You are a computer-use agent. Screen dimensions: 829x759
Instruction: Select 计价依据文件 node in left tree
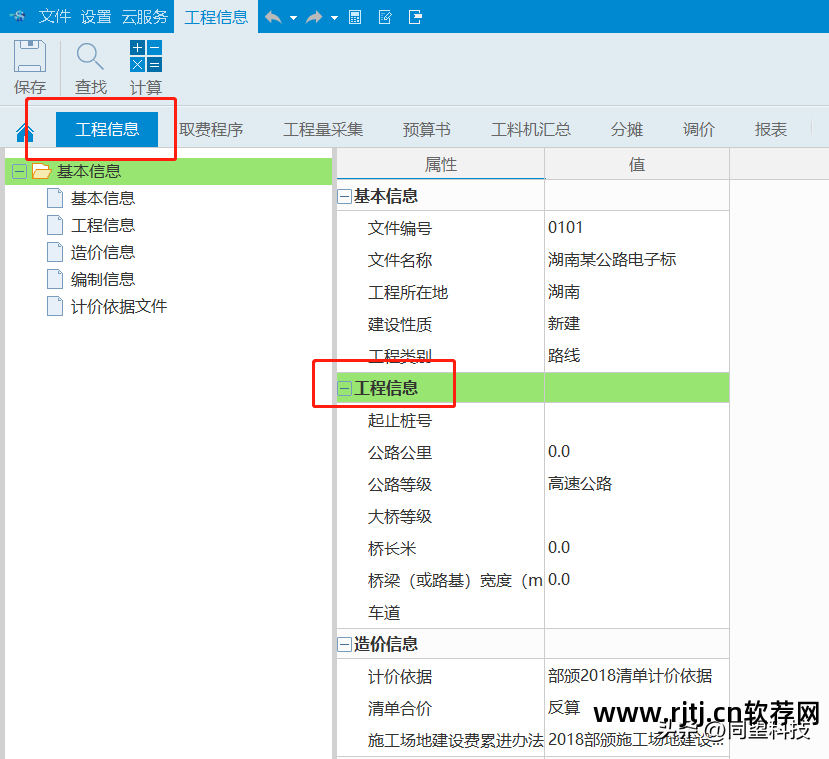coord(119,306)
